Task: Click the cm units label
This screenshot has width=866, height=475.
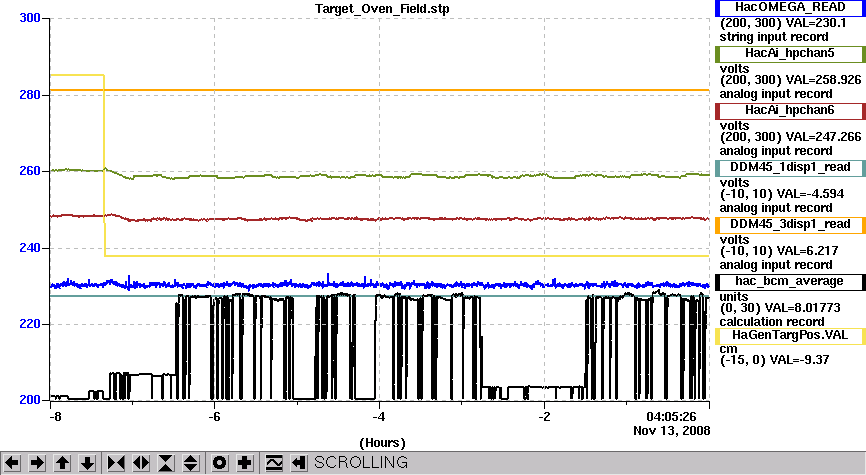Action: 728,349
